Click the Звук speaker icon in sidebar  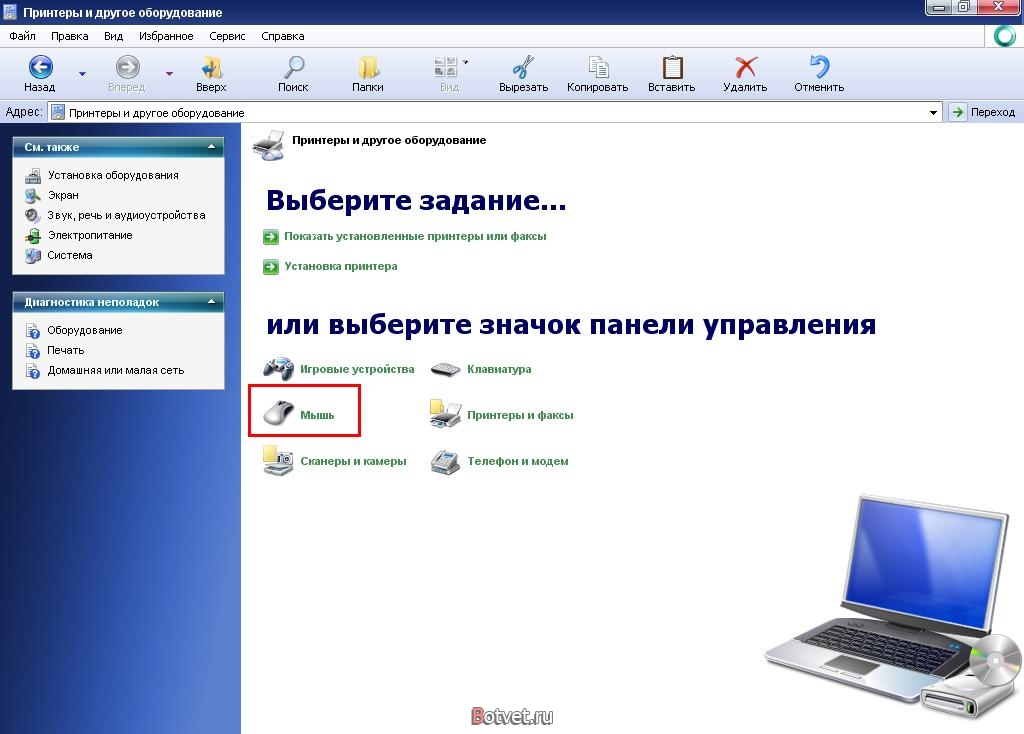33,215
